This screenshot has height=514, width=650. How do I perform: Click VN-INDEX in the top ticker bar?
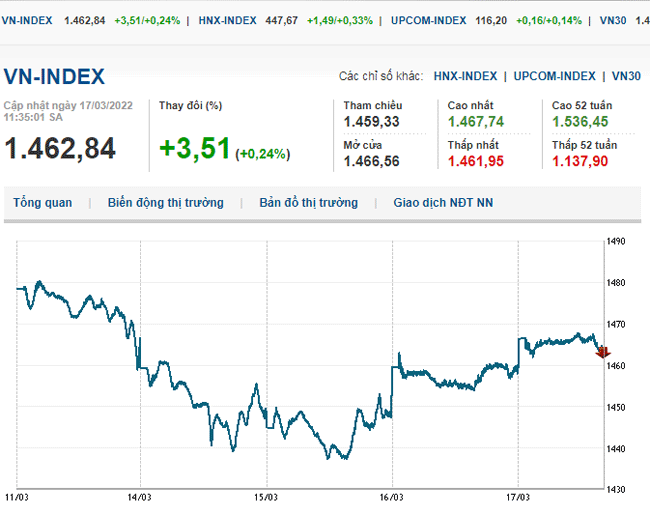pos(30,20)
